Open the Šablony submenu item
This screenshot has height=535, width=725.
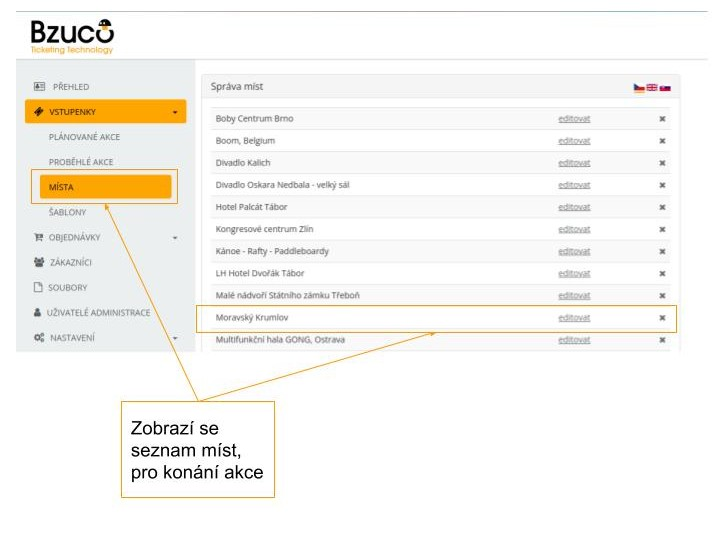pos(67,212)
